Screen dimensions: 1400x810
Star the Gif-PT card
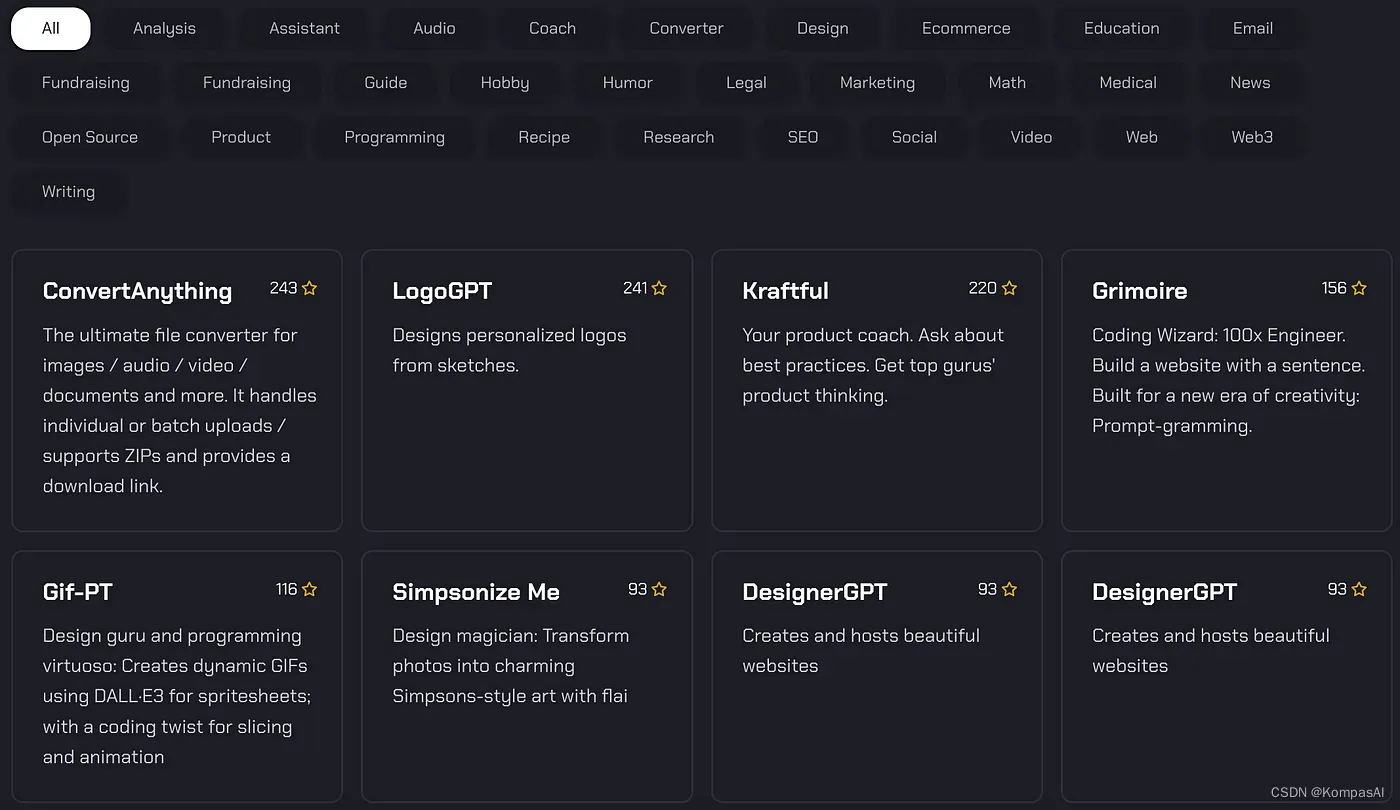[309, 589]
